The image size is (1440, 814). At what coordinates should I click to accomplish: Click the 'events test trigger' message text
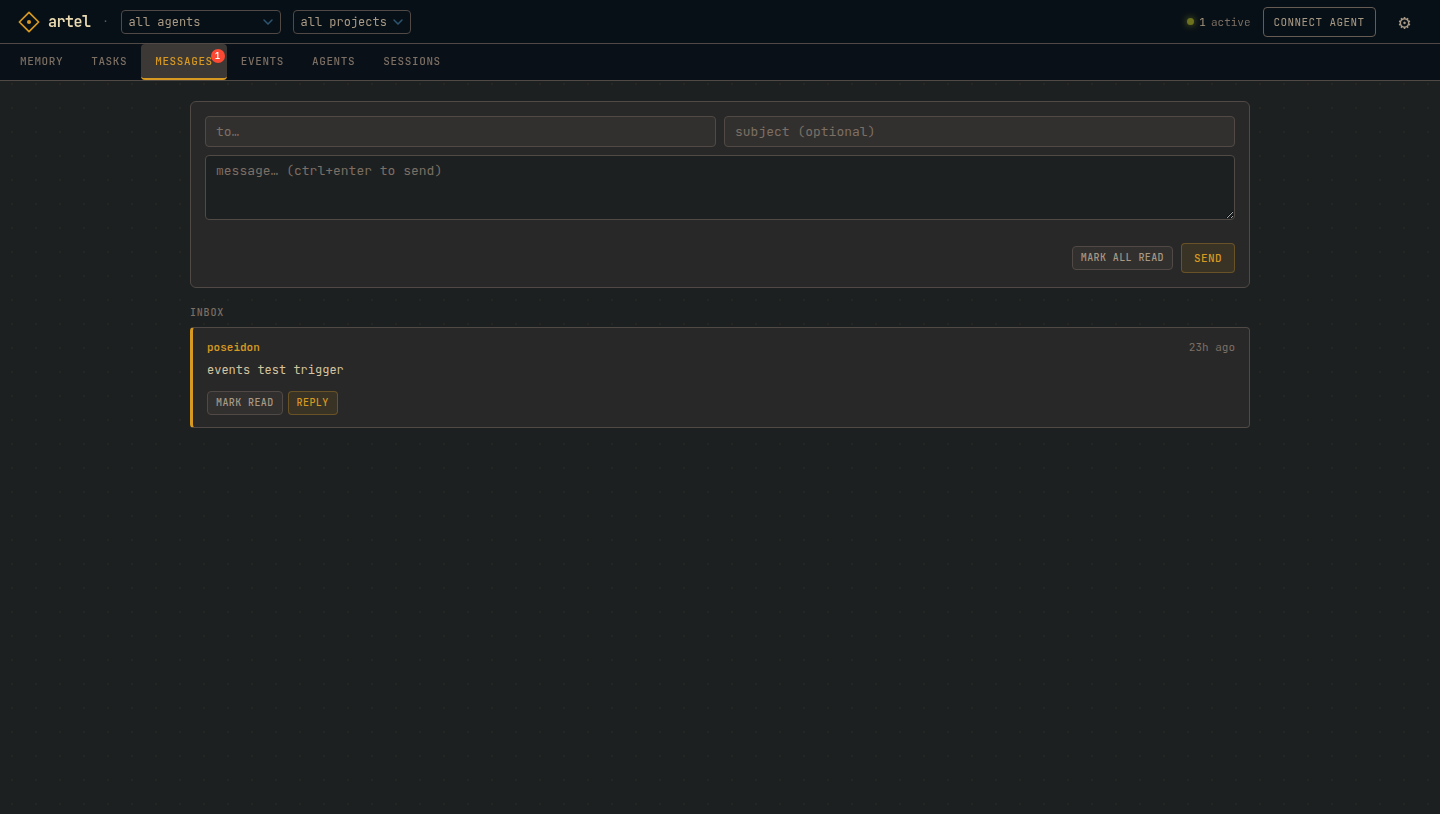(x=275, y=370)
